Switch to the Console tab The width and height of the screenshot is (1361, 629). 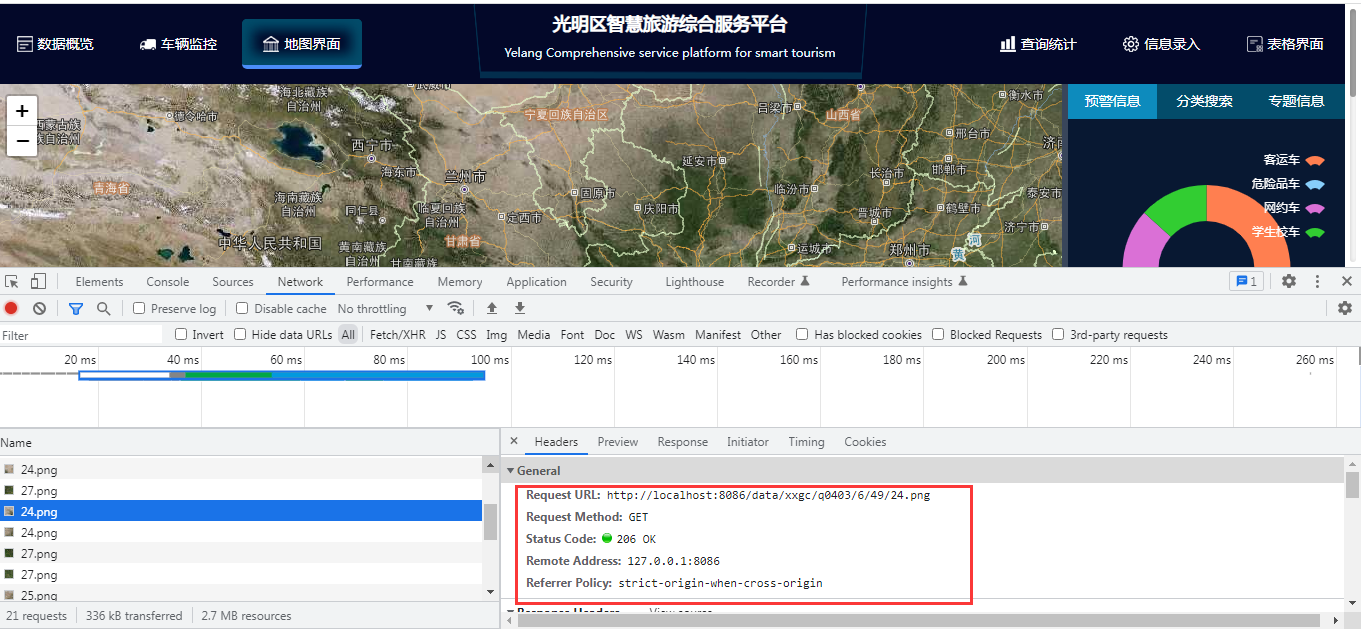[x=167, y=282]
